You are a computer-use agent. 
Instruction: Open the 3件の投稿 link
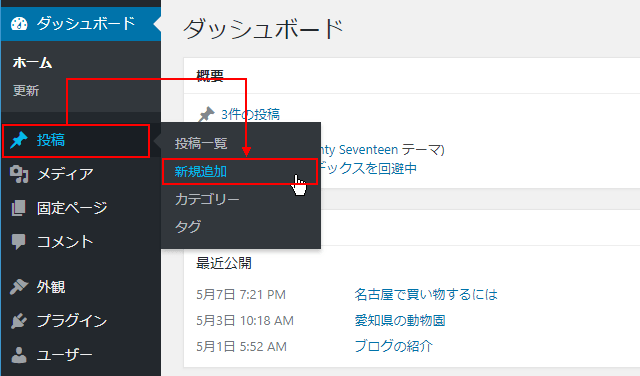pos(250,114)
